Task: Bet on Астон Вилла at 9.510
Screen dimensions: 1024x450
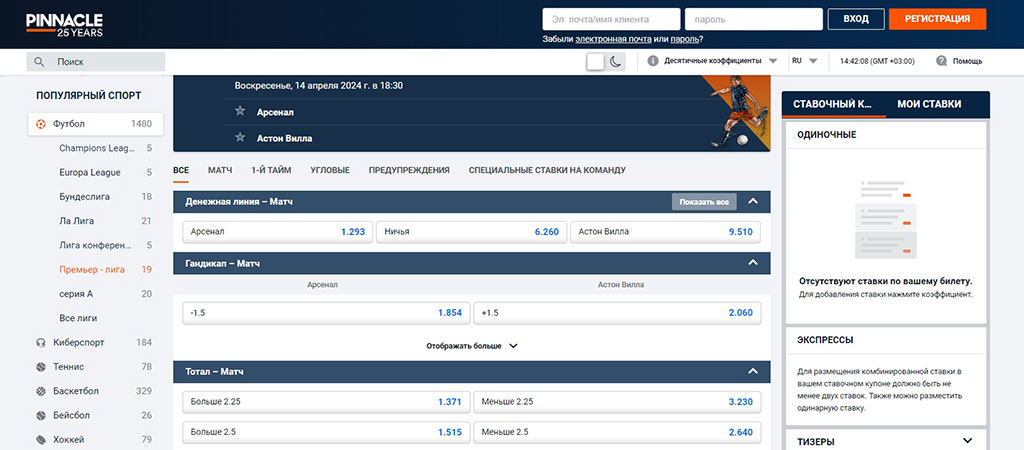Action: point(665,232)
